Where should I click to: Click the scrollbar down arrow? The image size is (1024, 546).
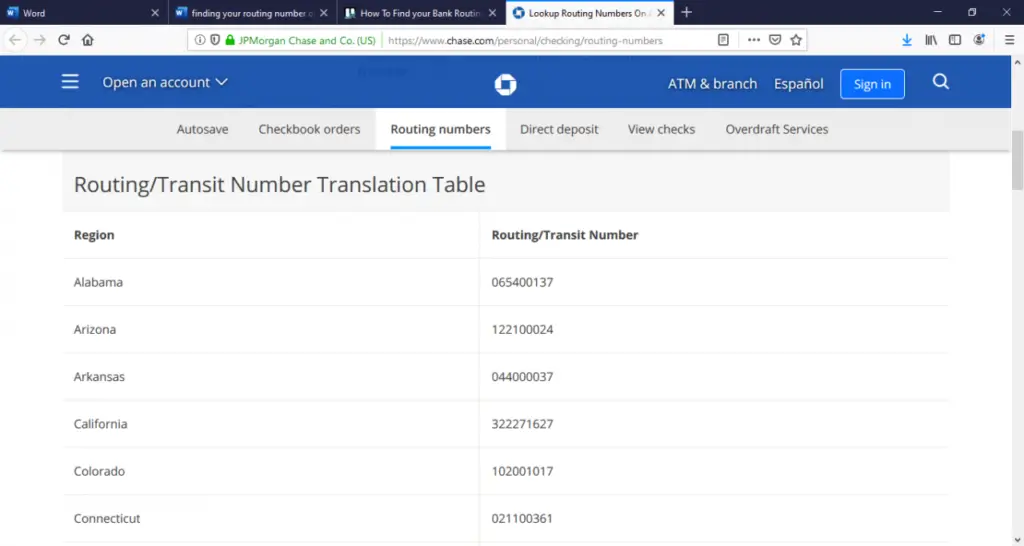pyautogui.click(x=1017, y=539)
